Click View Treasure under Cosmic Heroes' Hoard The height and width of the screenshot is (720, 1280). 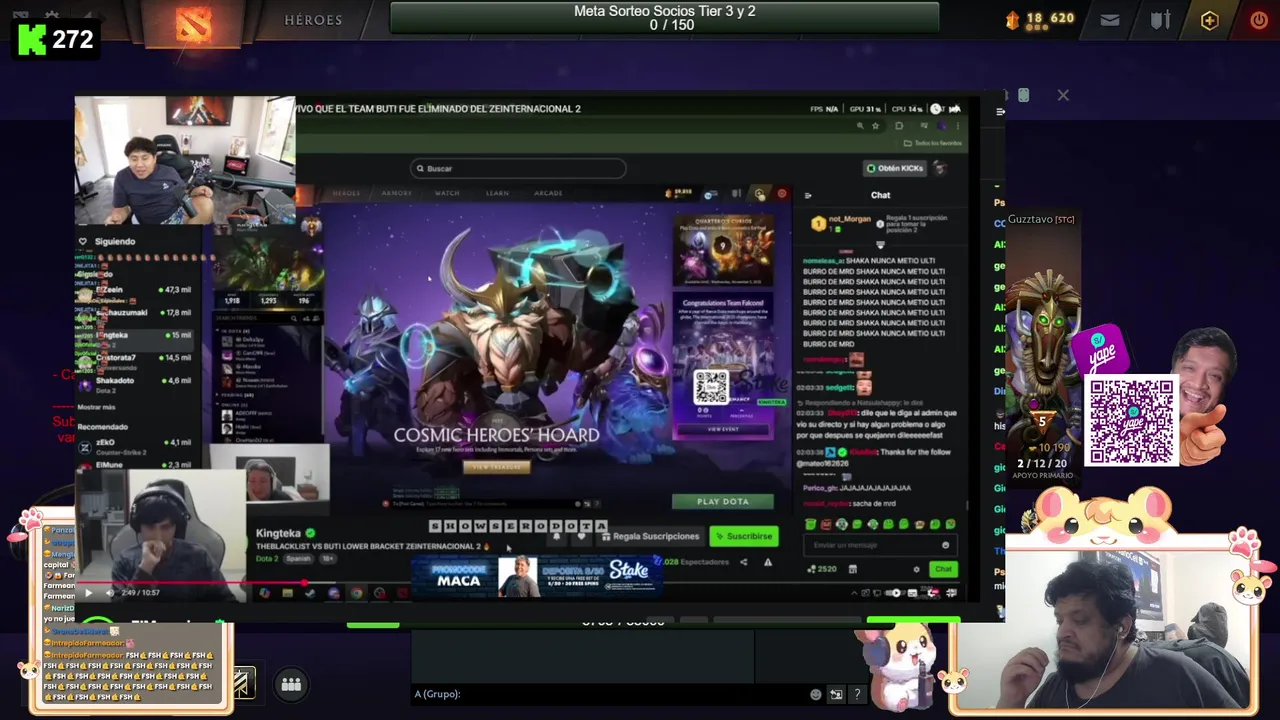[x=496, y=467]
